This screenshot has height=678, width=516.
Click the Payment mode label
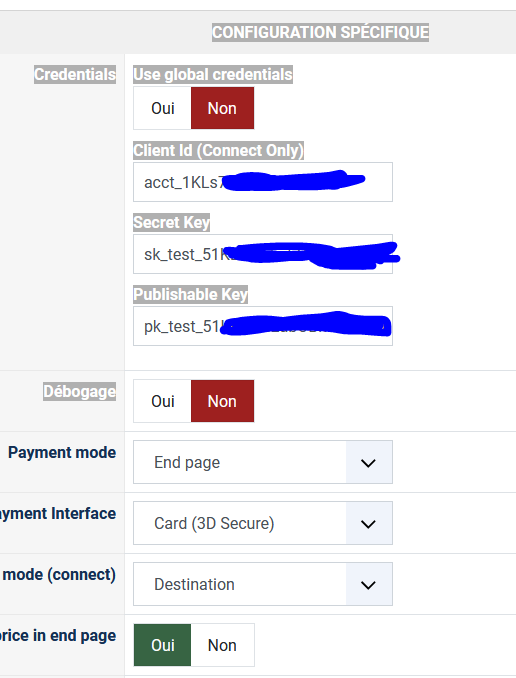(62, 452)
